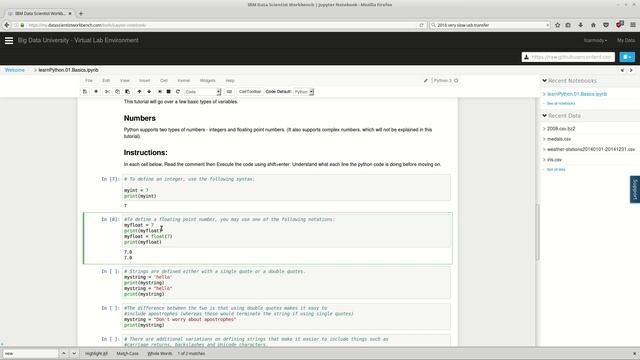Click the CellToolbar button

(250, 92)
